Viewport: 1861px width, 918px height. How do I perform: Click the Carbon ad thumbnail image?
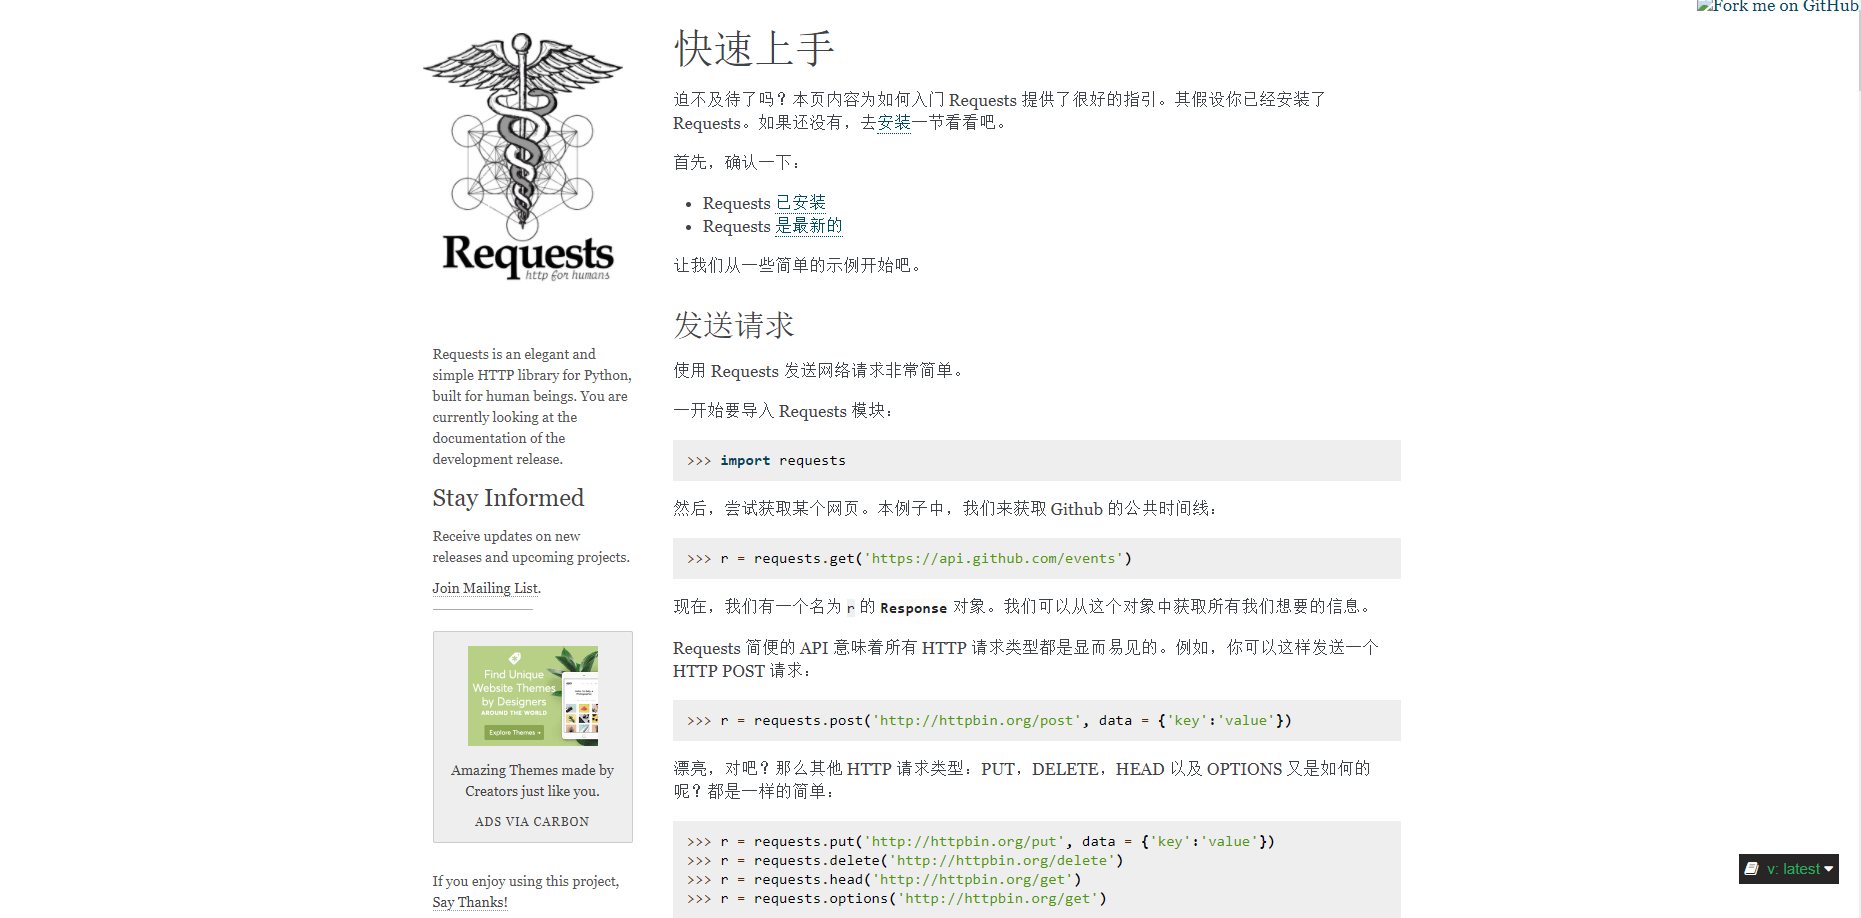point(533,696)
